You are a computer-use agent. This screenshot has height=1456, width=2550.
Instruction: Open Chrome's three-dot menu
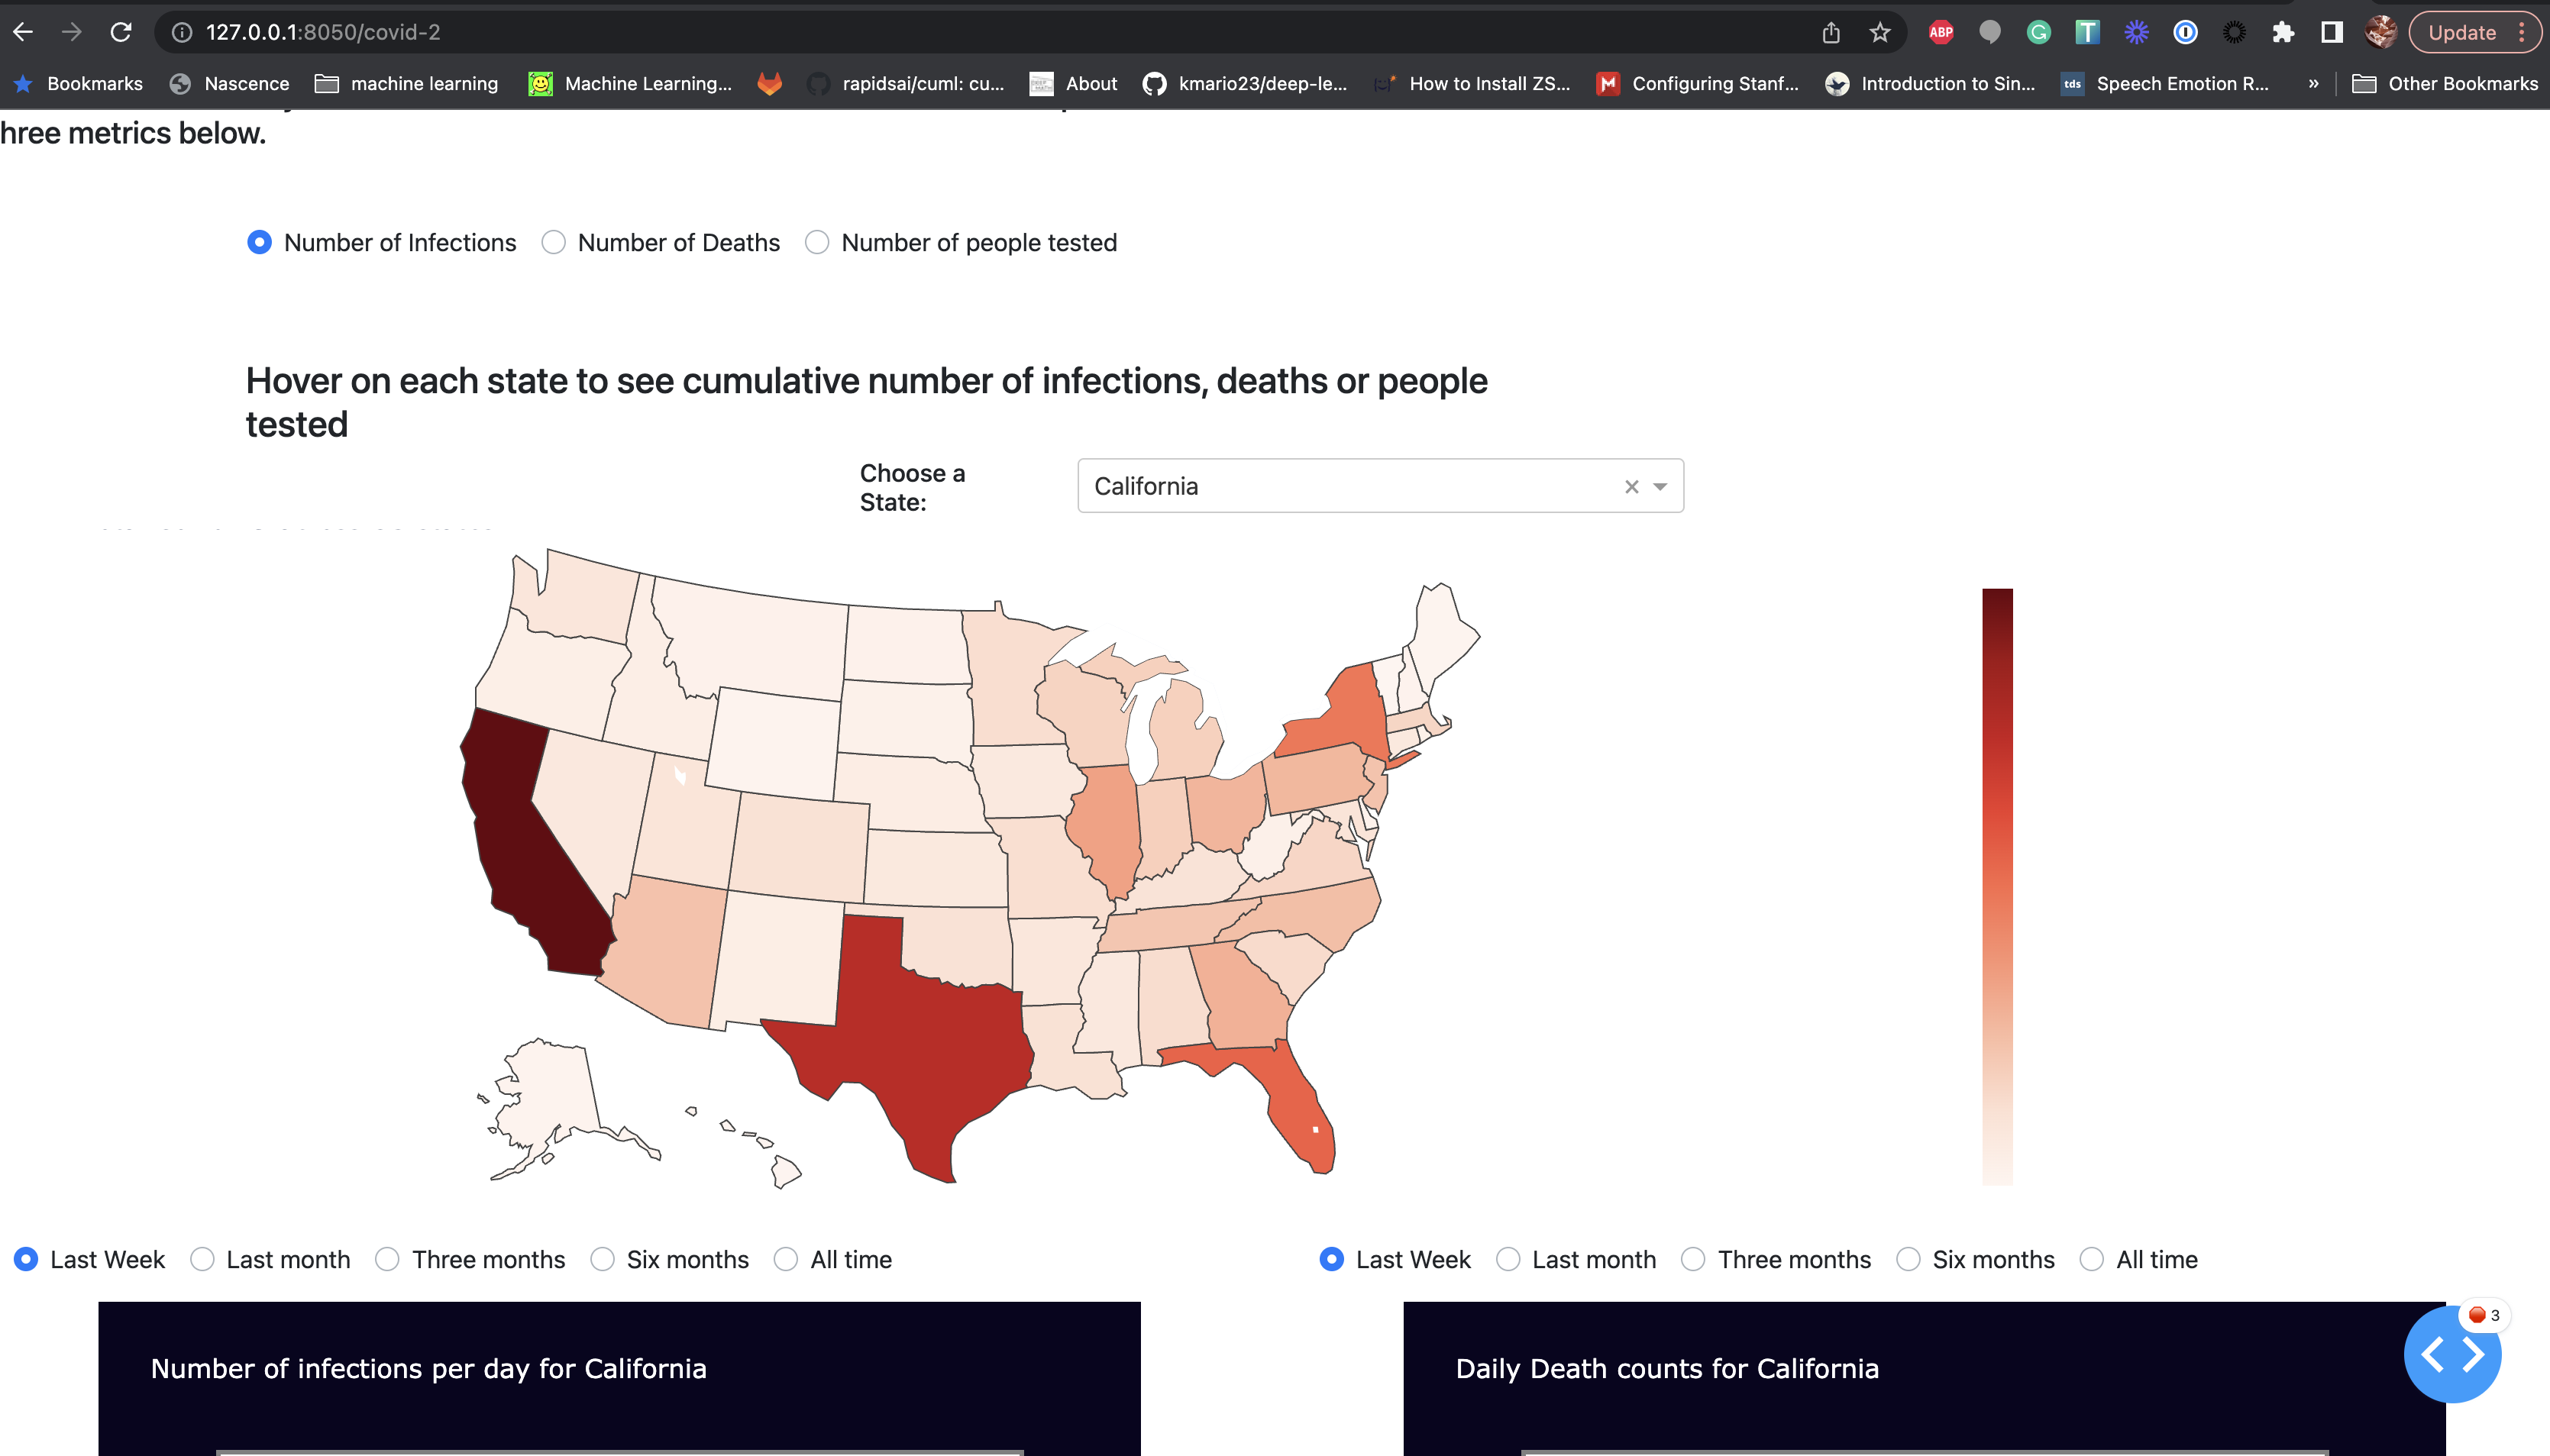(2522, 32)
